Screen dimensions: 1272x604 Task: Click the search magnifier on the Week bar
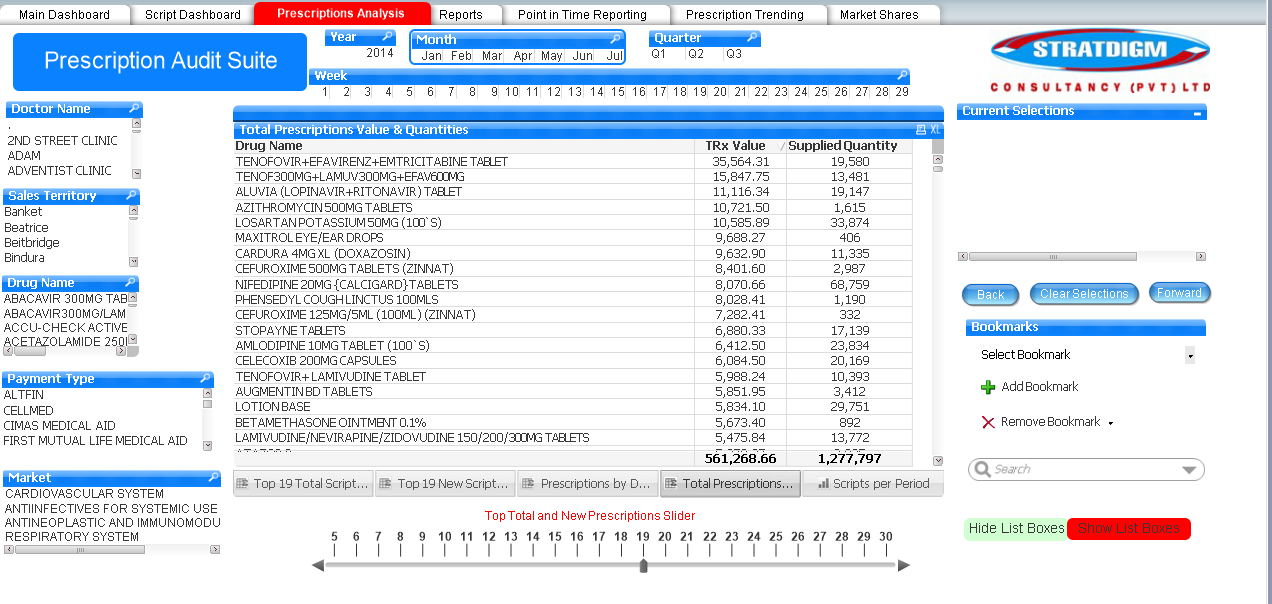point(901,75)
